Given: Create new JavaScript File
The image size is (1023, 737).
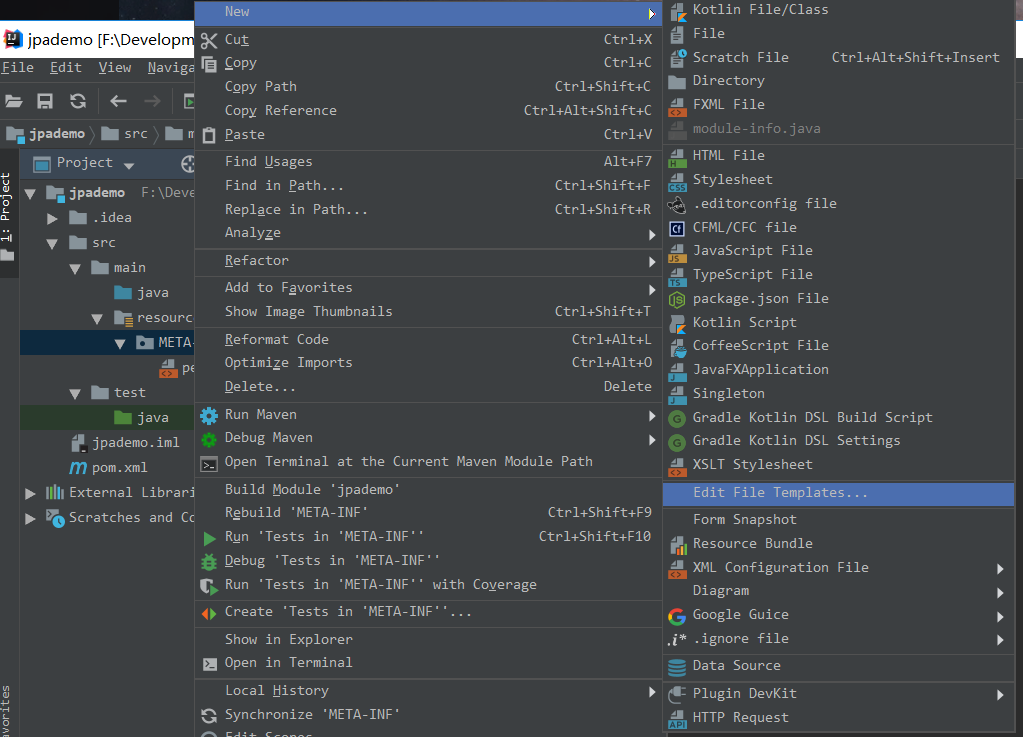Looking at the screenshot, I should click(x=752, y=251).
